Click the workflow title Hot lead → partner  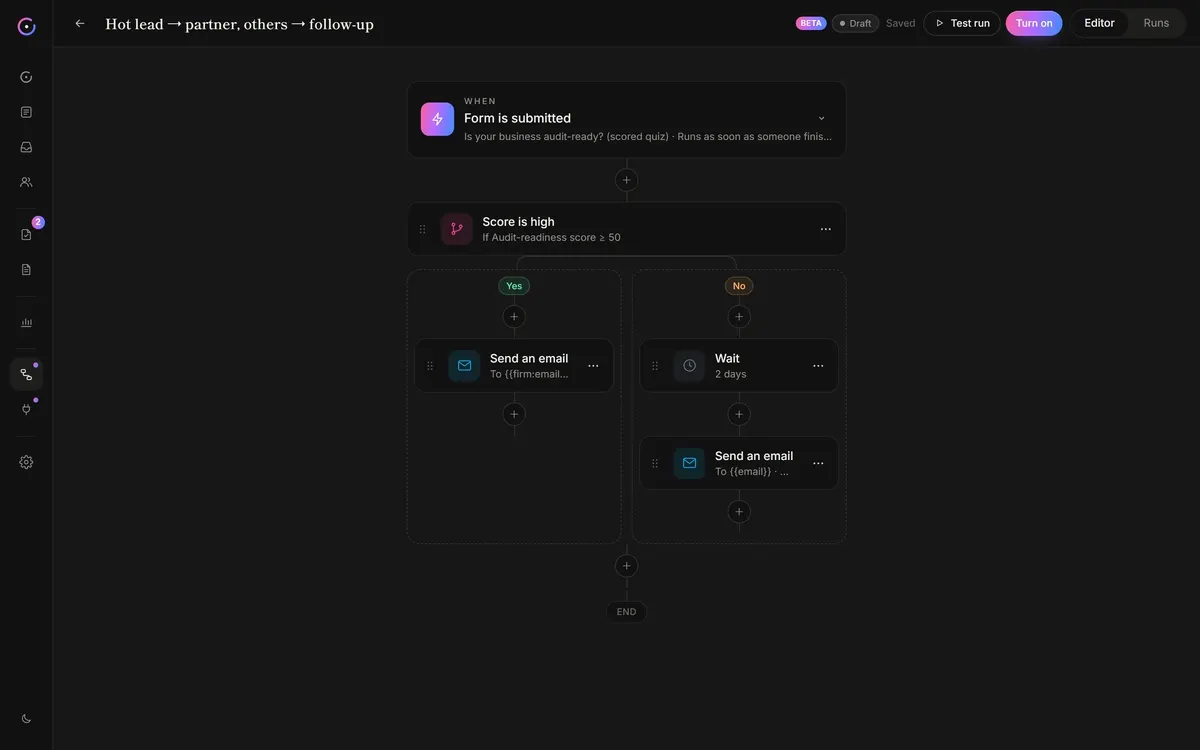pos(240,24)
